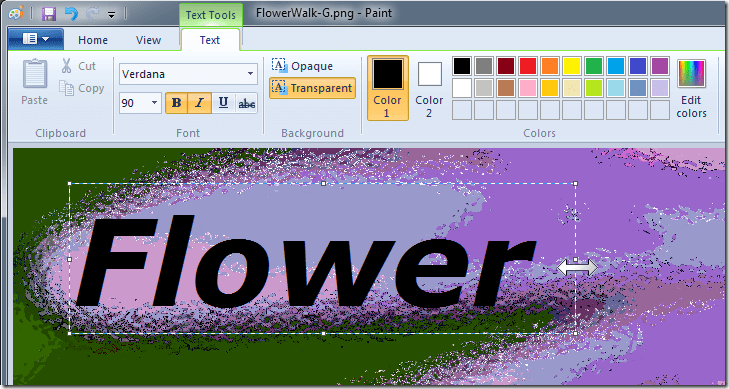The image size is (729, 389).
Task: Pick the purple color swatch
Action: pyautogui.click(x=660, y=66)
